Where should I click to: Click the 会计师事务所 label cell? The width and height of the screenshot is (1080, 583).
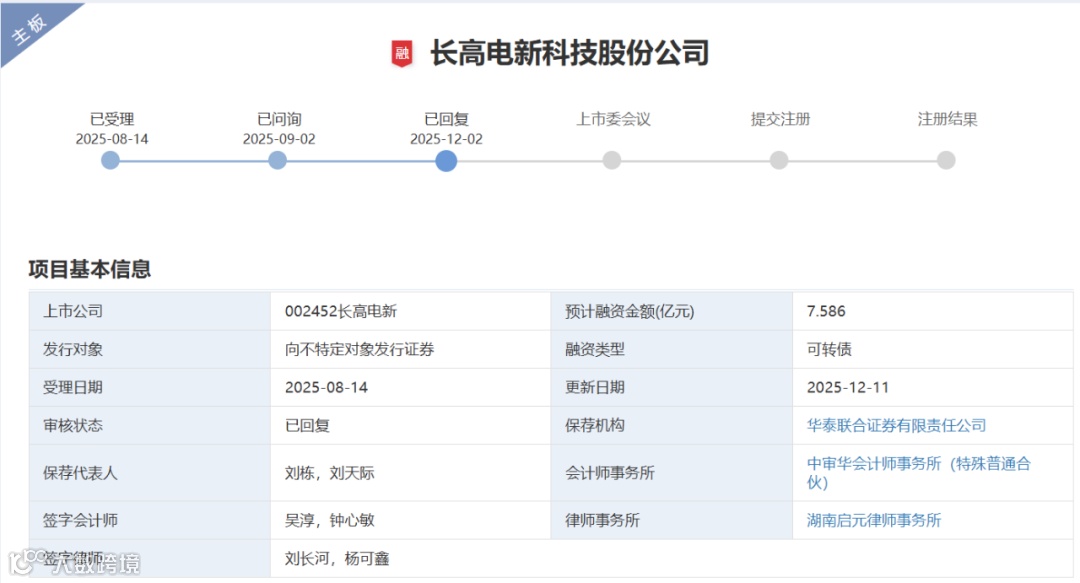click(672, 473)
